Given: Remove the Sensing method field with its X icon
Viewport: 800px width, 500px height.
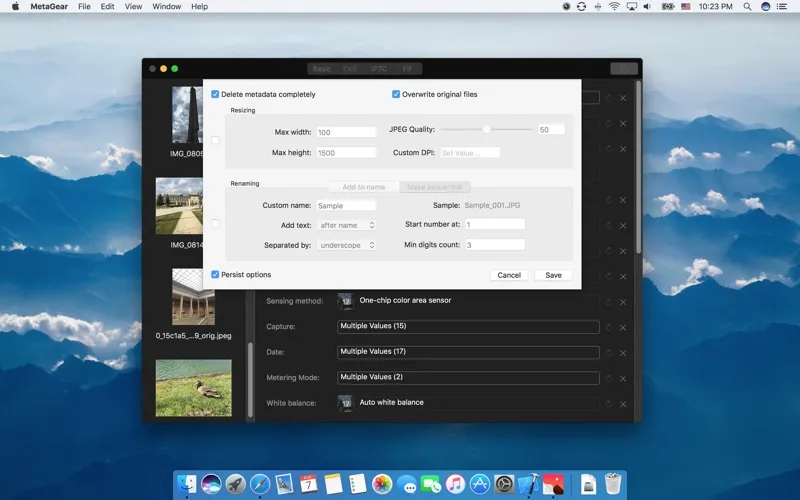Looking at the screenshot, I should coord(623,302).
